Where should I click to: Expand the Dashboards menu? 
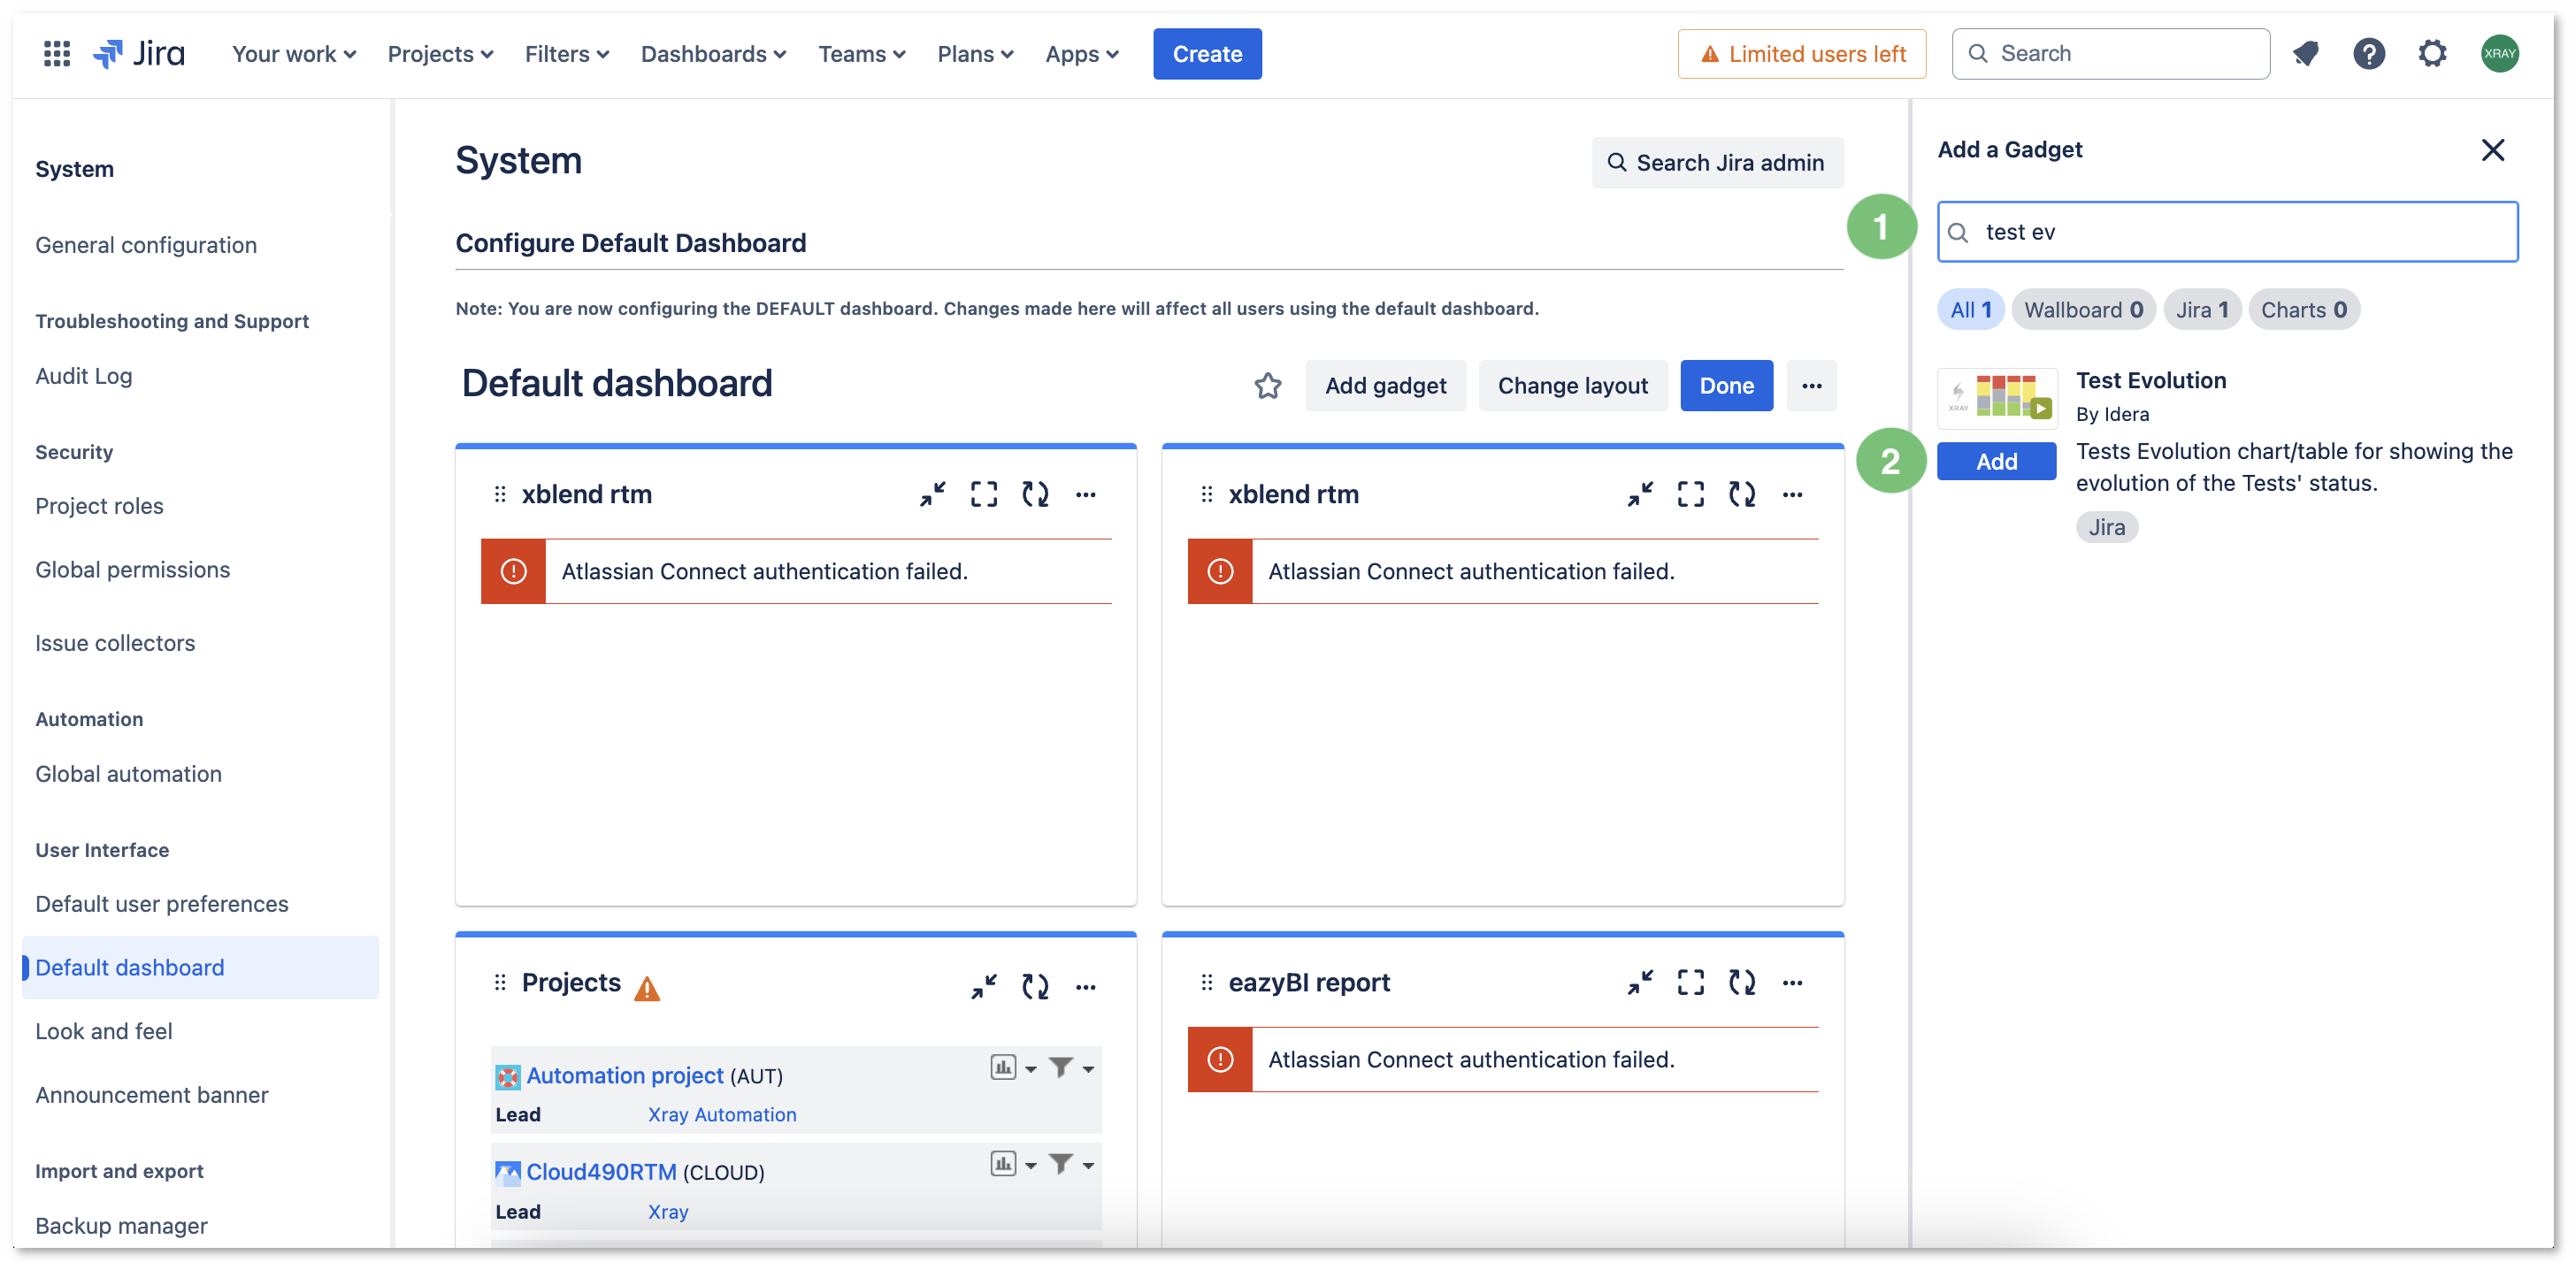(x=713, y=54)
